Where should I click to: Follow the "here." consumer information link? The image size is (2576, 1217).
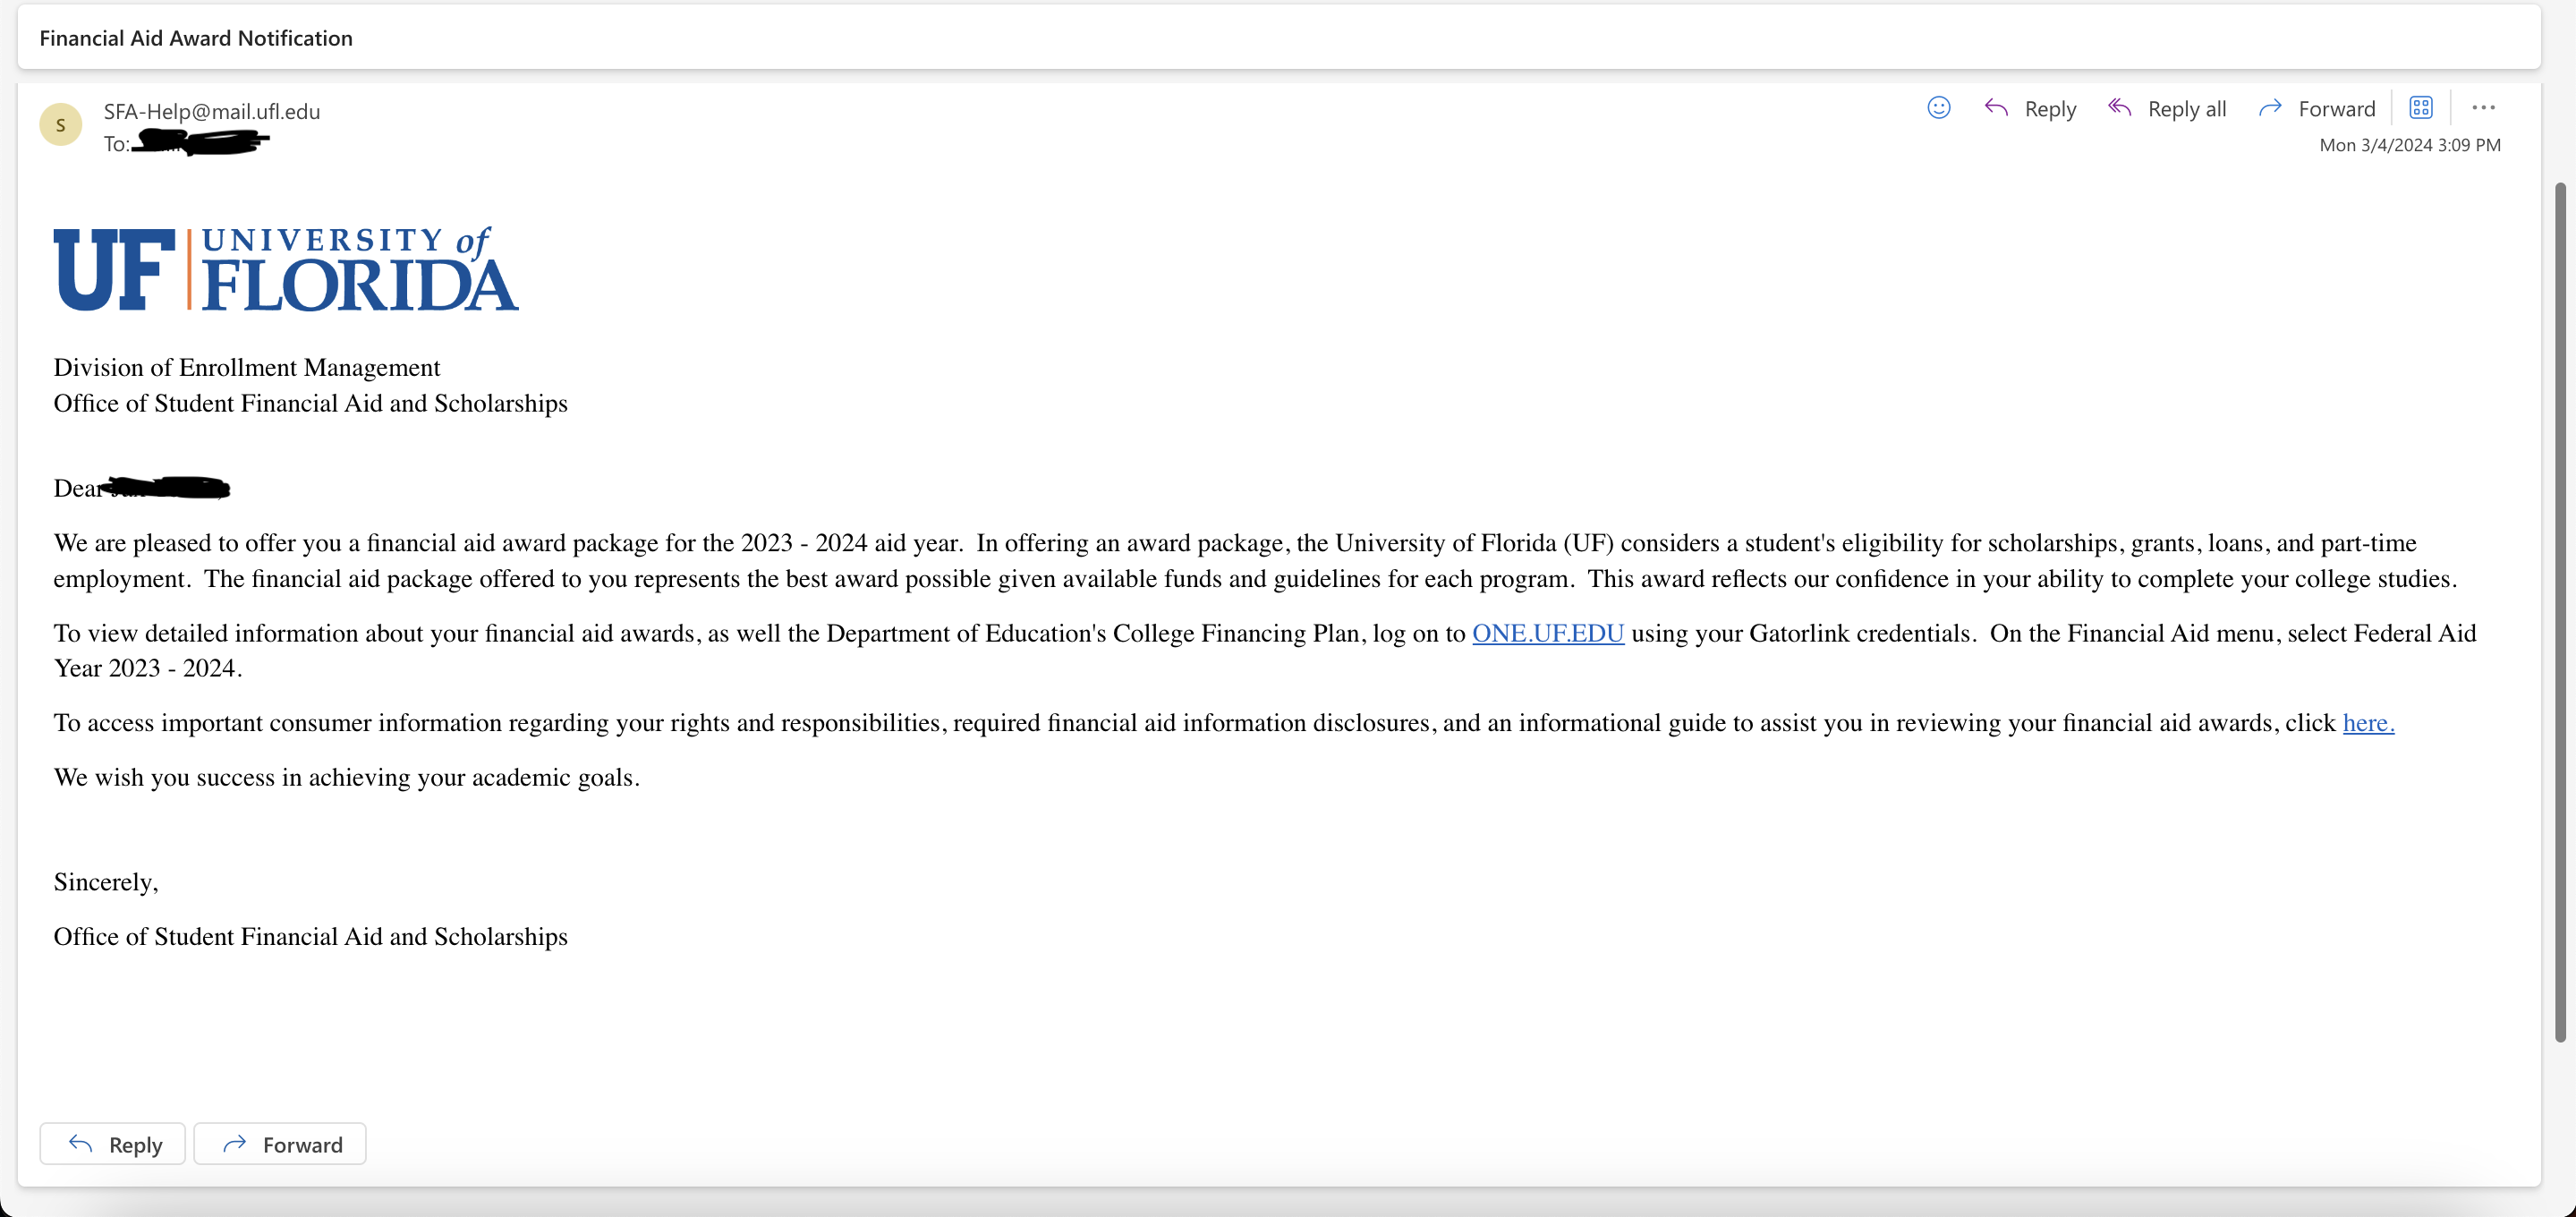coord(2368,722)
